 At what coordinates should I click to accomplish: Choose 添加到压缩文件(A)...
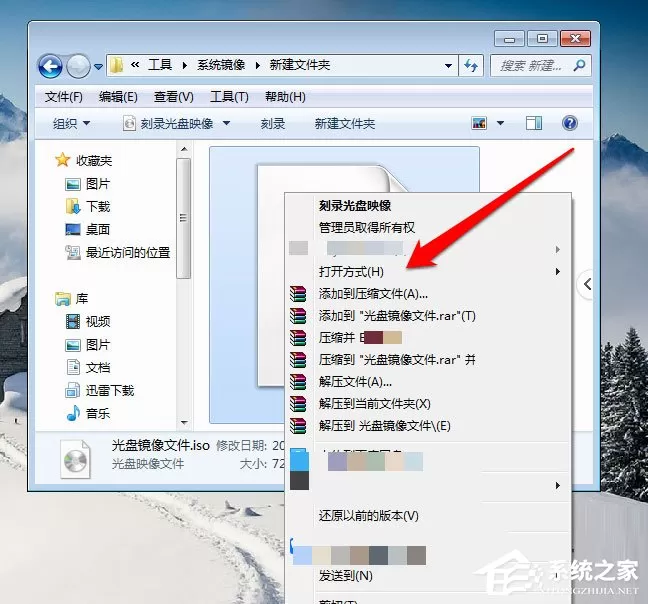click(373, 294)
